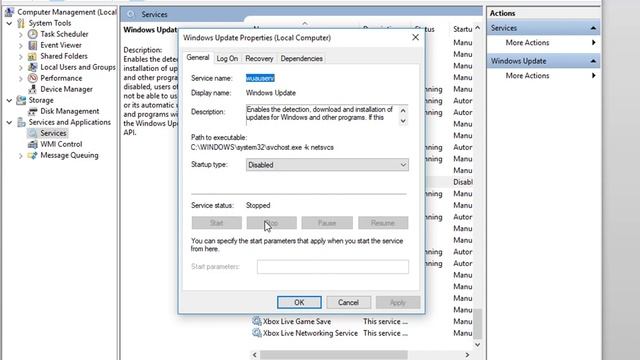Switch to the Log On tab
640x360 pixels.
point(227,59)
